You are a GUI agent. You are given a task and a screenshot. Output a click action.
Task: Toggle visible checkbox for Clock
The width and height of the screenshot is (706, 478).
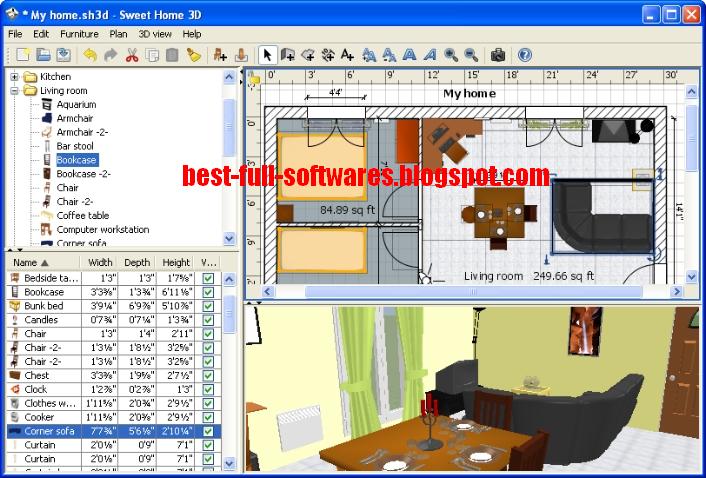pos(208,389)
